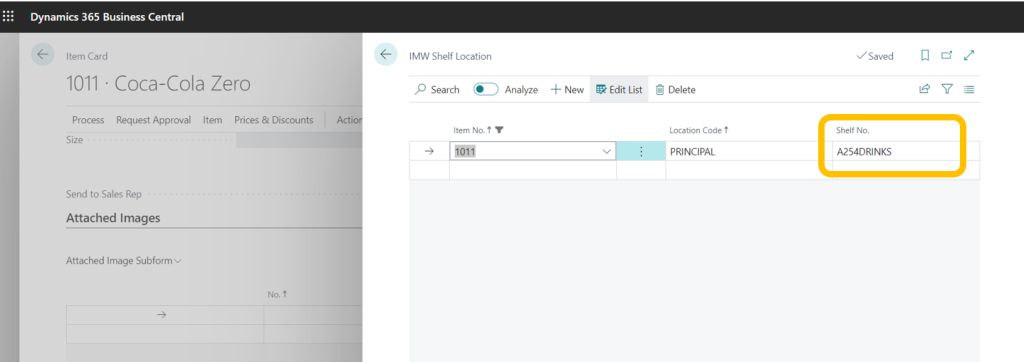The width and height of the screenshot is (1024, 362).
Task: Sort by Item No. column header
Action: click(x=472, y=130)
